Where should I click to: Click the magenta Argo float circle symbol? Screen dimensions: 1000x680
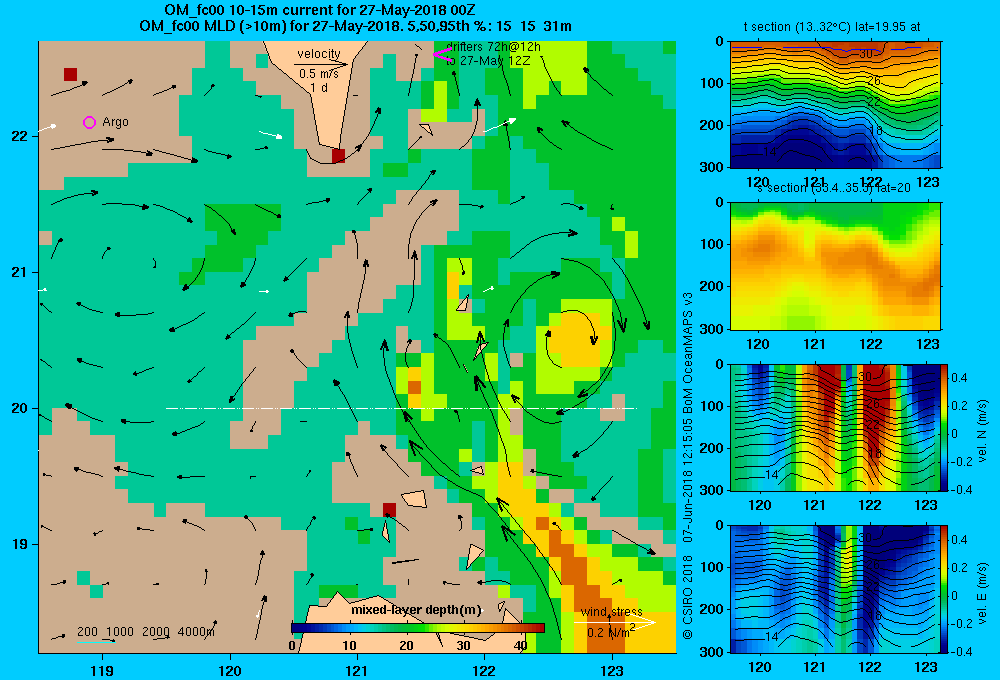pyautogui.click(x=89, y=122)
